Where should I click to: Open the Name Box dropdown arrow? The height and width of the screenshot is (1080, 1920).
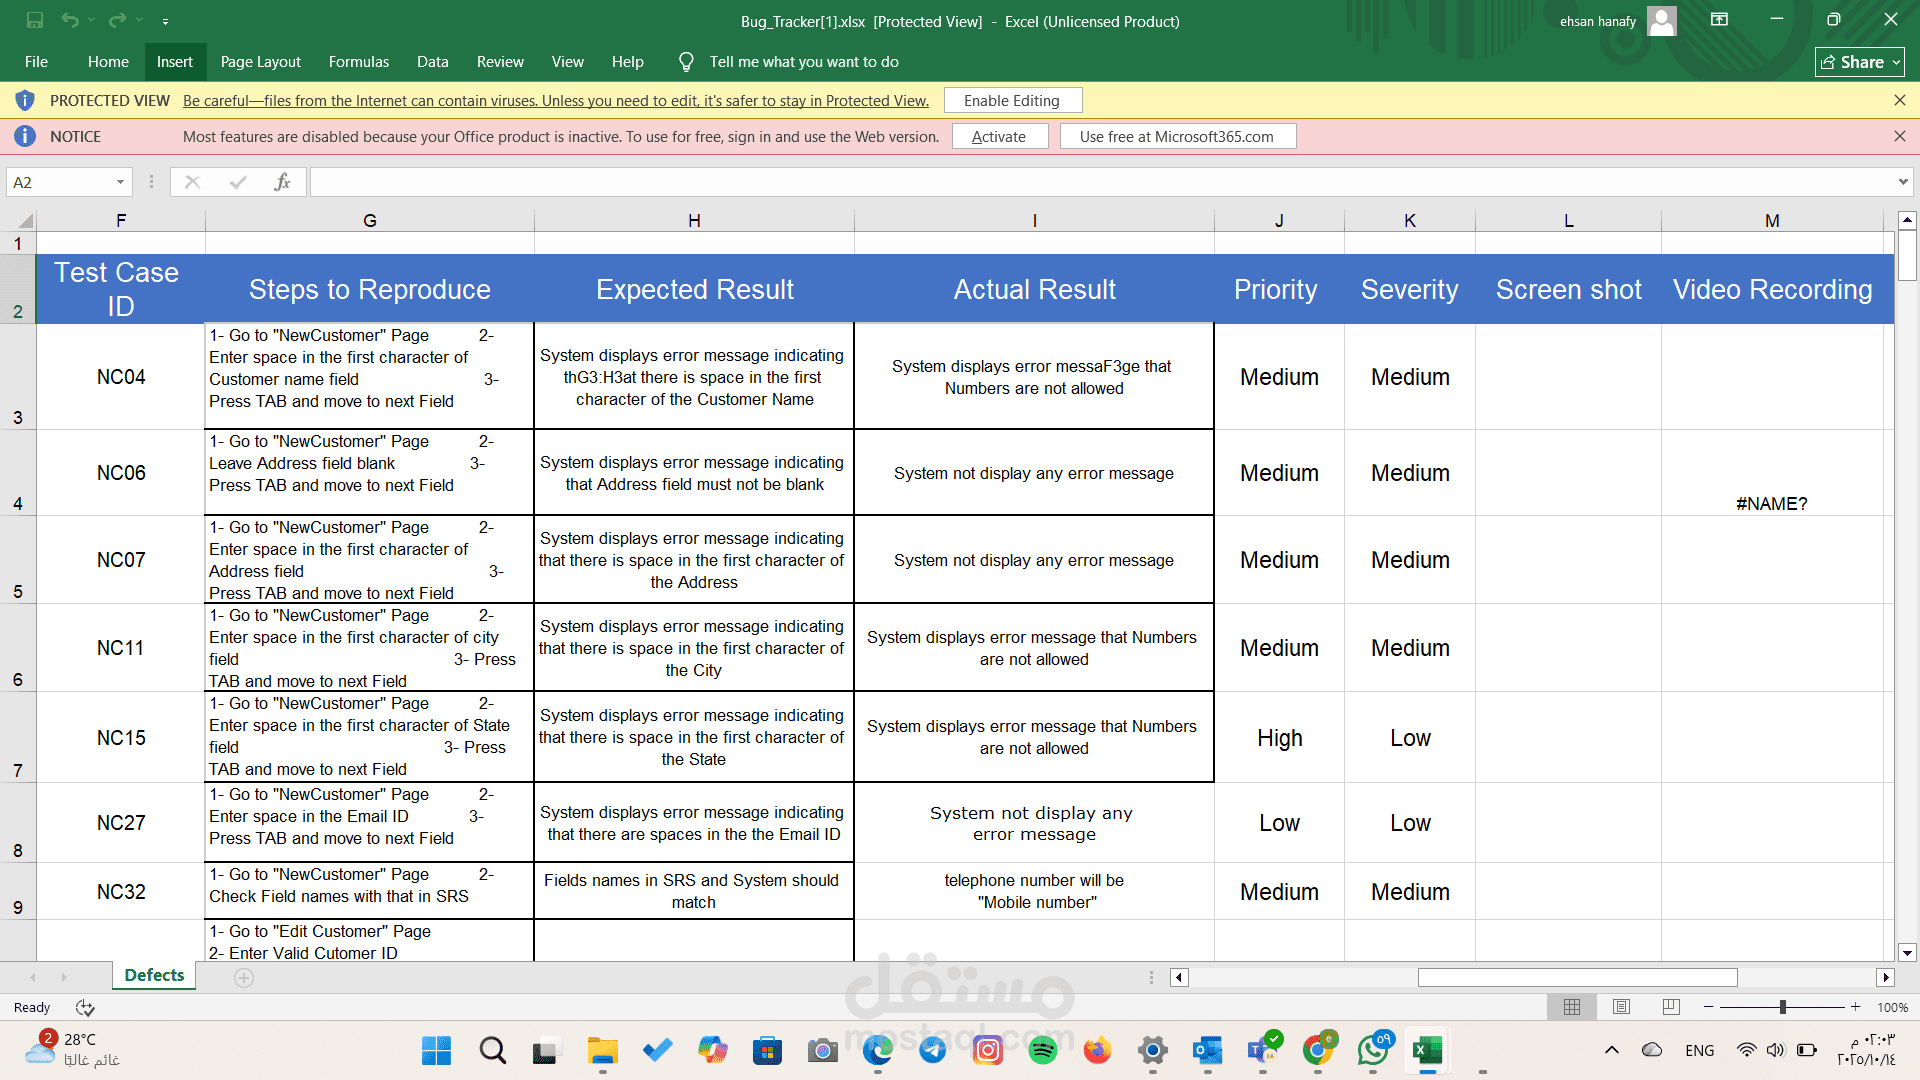coord(120,182)
